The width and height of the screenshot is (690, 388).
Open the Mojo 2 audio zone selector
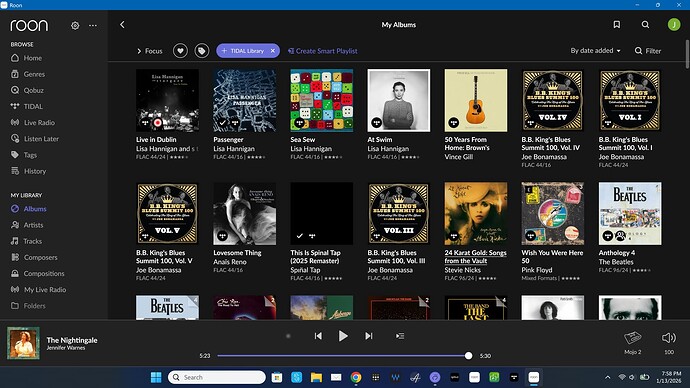click(632, 343)
